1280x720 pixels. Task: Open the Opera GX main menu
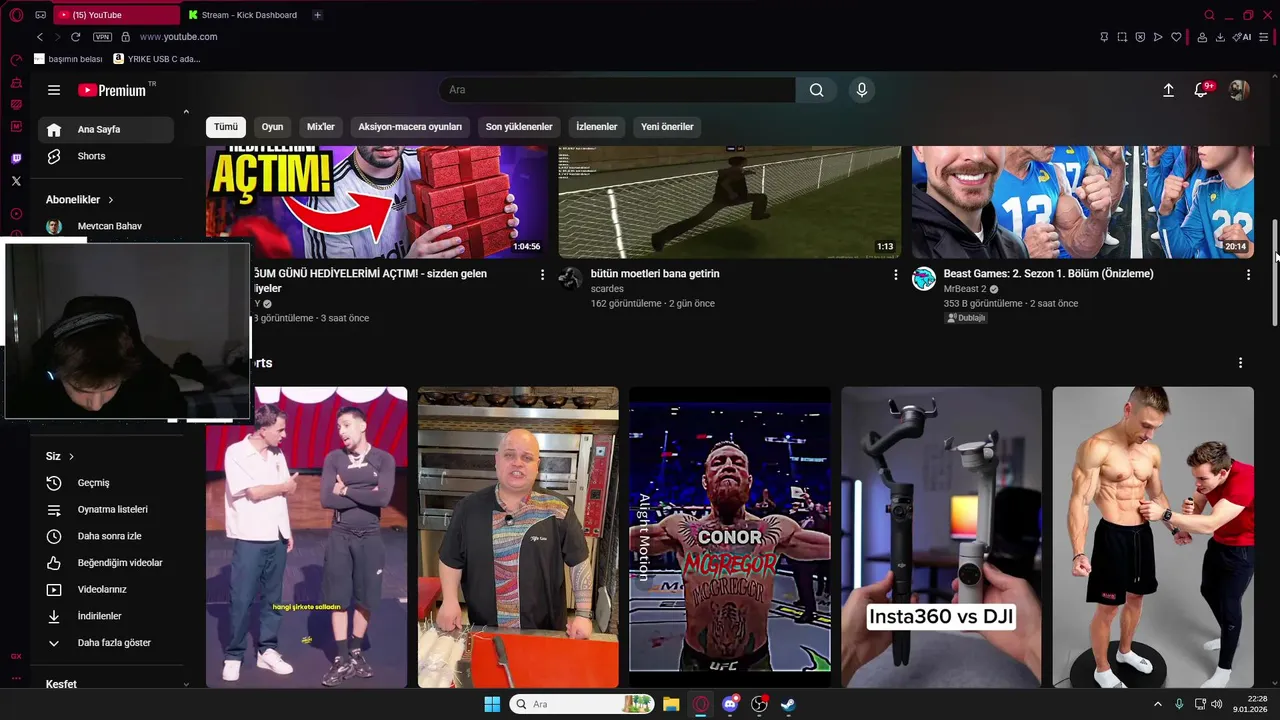pos(16,15)
